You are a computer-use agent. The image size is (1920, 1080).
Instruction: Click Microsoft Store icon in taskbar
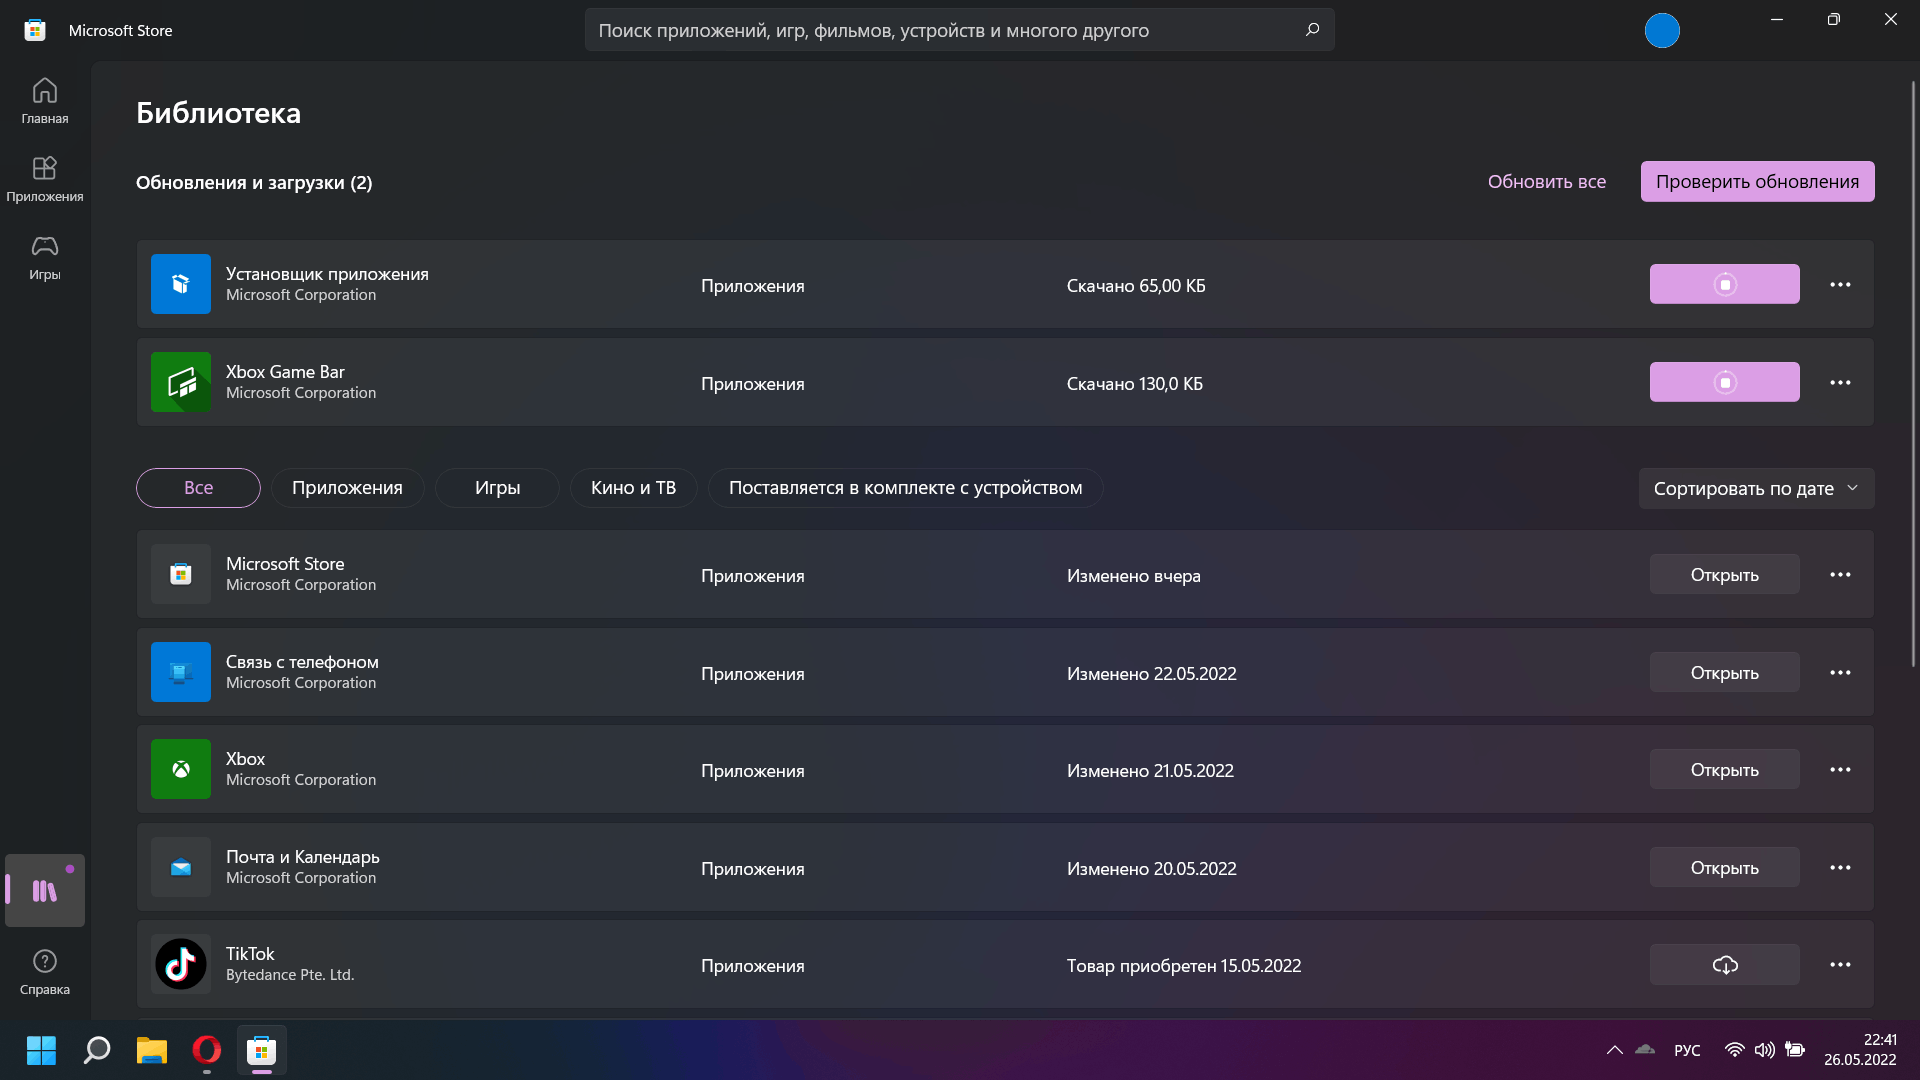[262, 1050]
